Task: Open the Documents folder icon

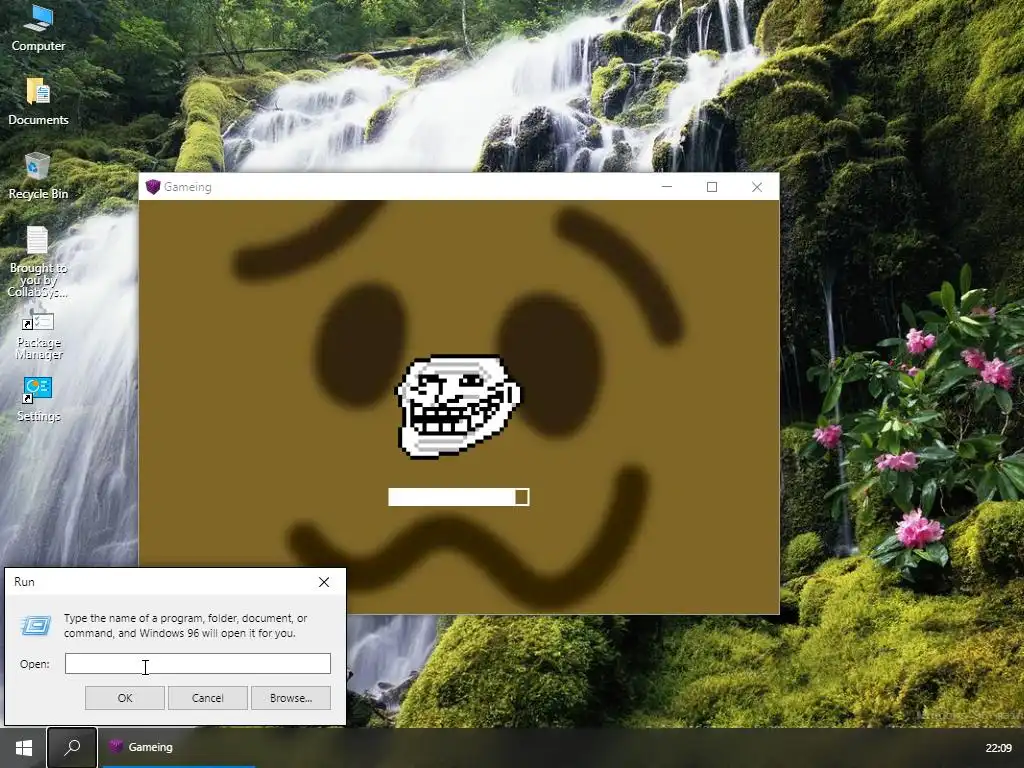Action: [38, 101]
